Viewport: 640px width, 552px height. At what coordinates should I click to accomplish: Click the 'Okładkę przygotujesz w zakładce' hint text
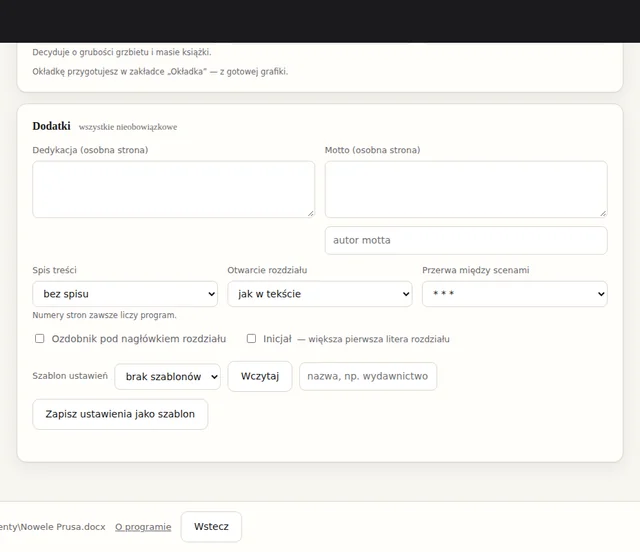160,71
